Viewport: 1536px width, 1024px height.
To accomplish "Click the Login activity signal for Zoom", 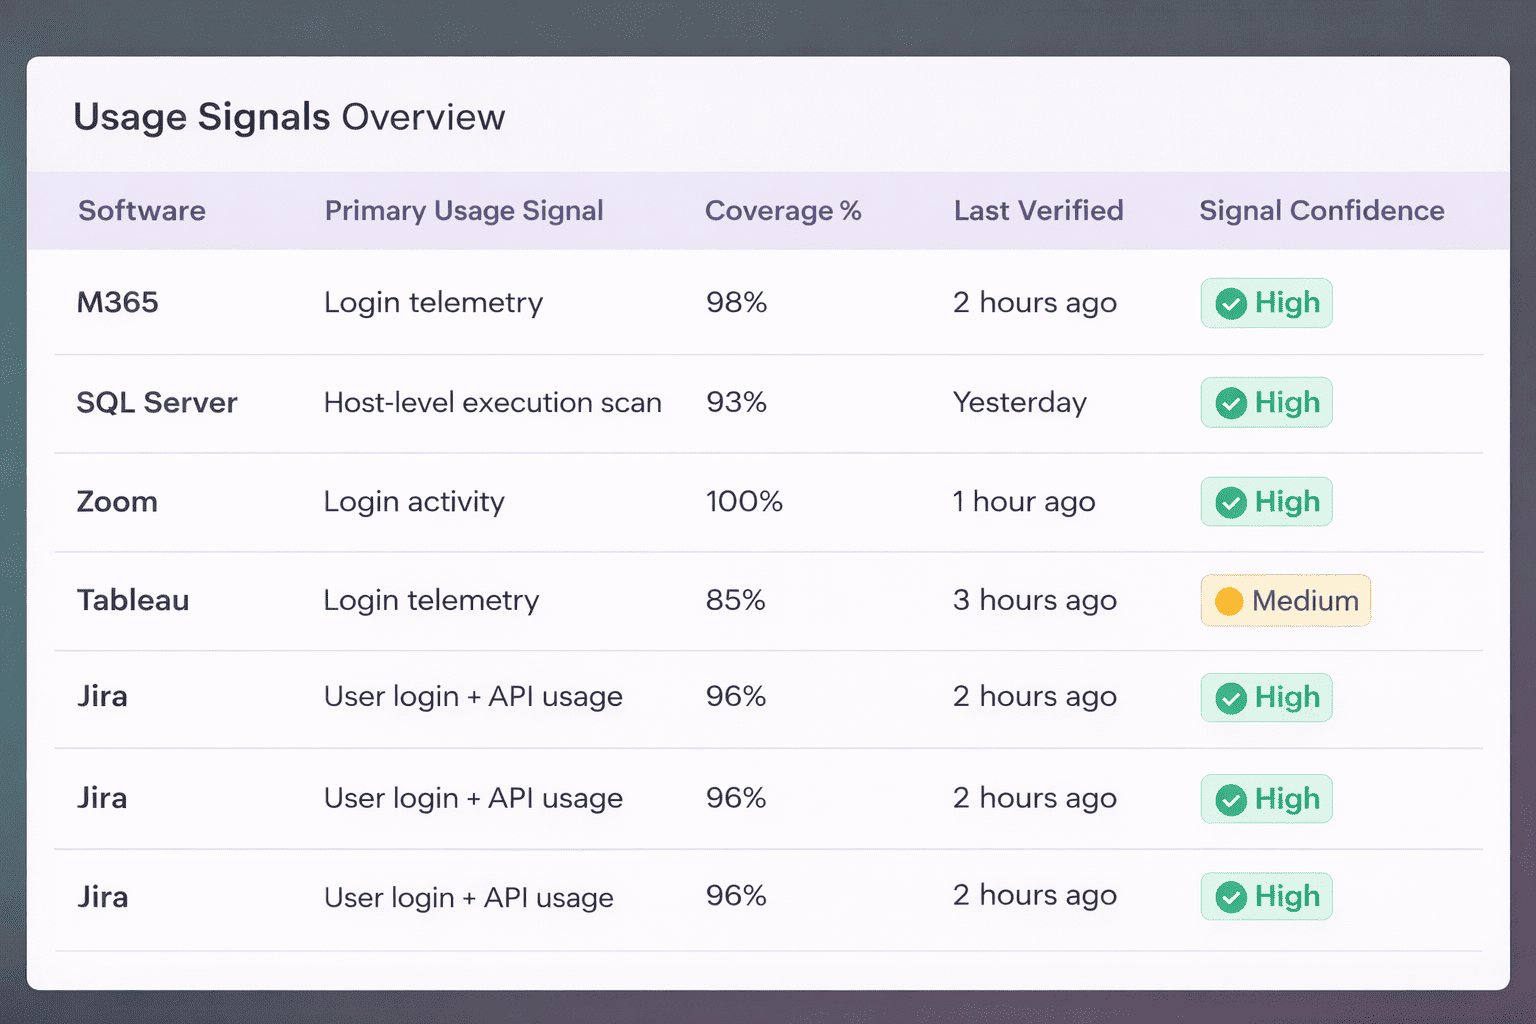I will tap(414, 502).
